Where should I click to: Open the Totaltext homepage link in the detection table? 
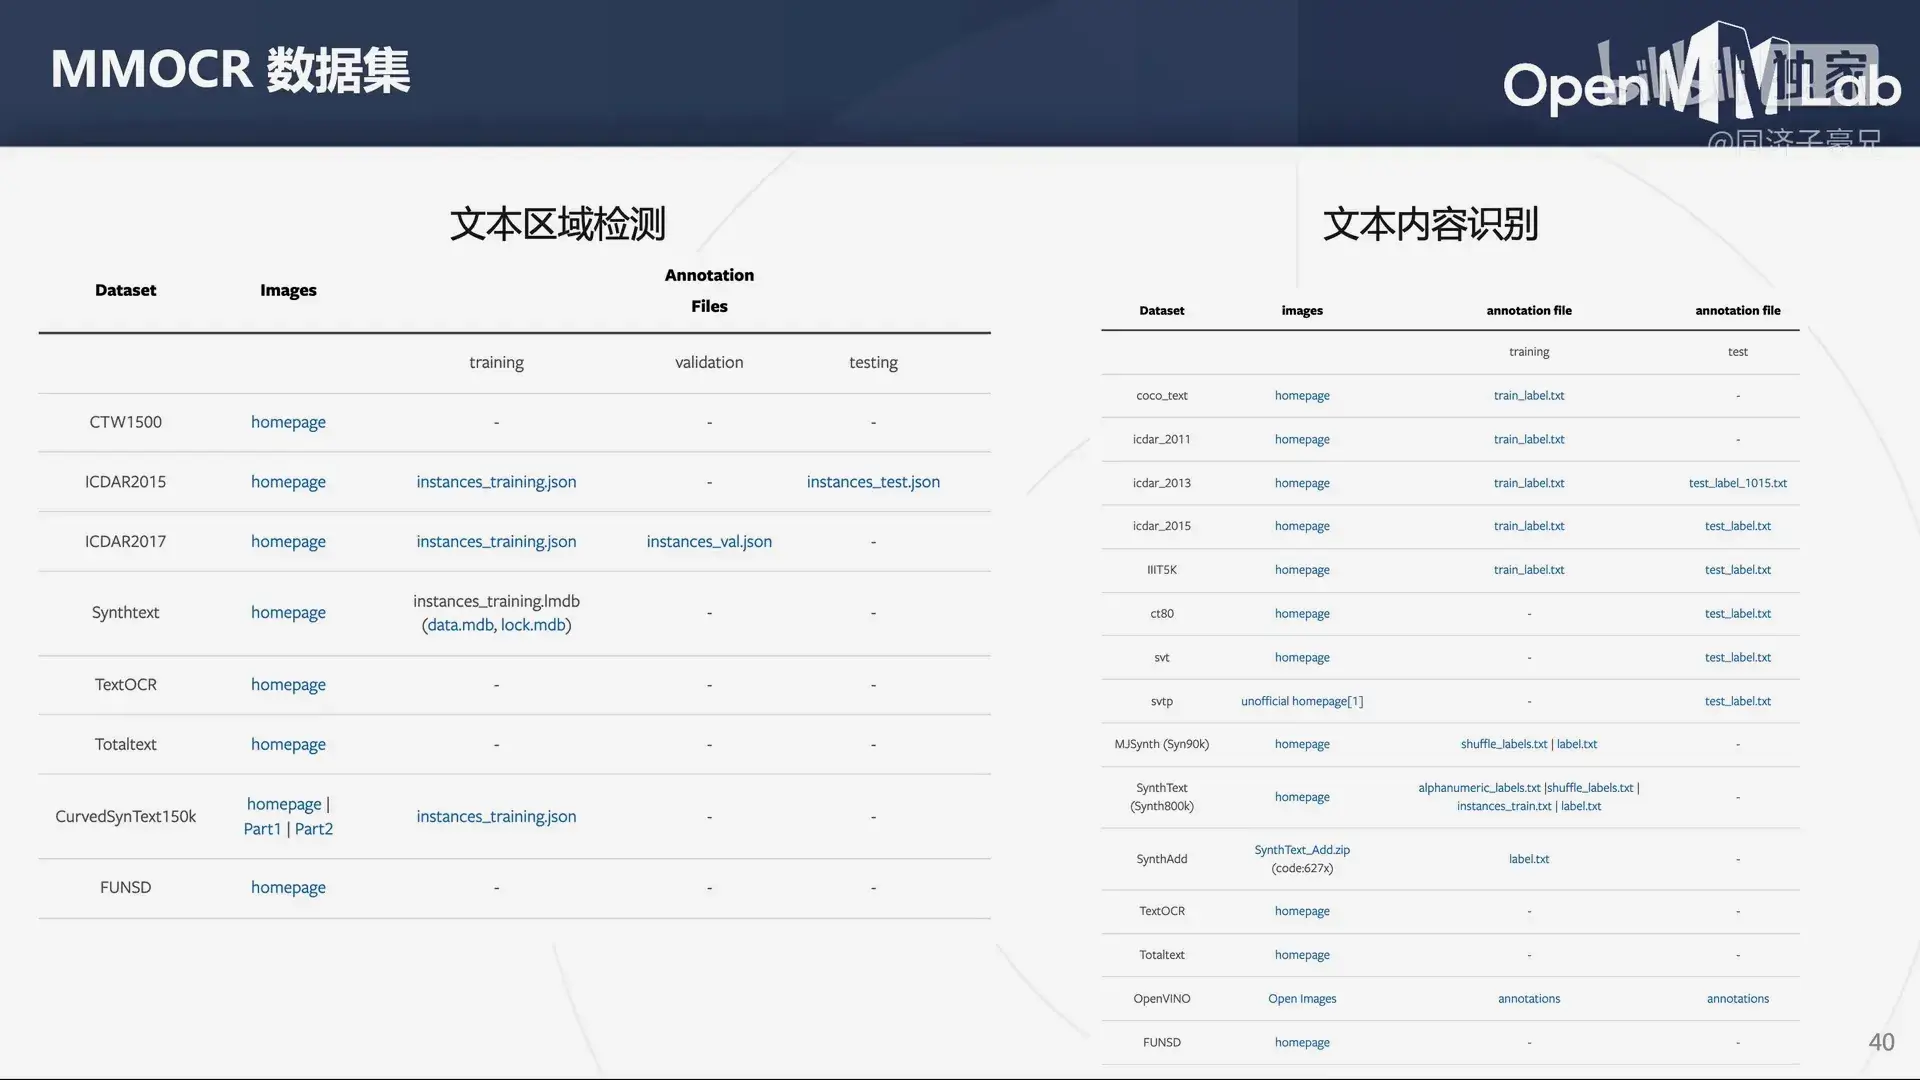tap(288, 745)
